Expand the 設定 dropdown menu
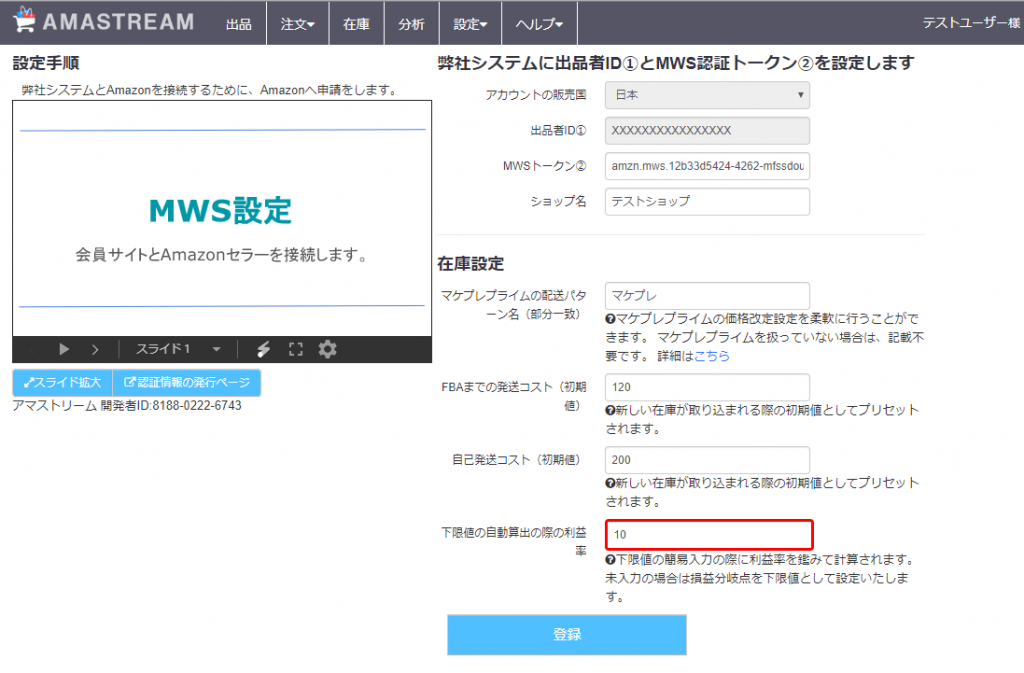This screenshot has height=673, width=1024. tap(470, 24)
